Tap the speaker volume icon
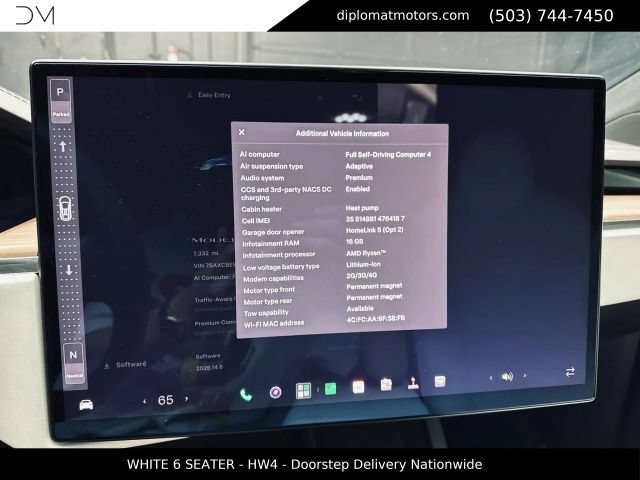Screen dimensions: 640x480 [x=507, y=376]
